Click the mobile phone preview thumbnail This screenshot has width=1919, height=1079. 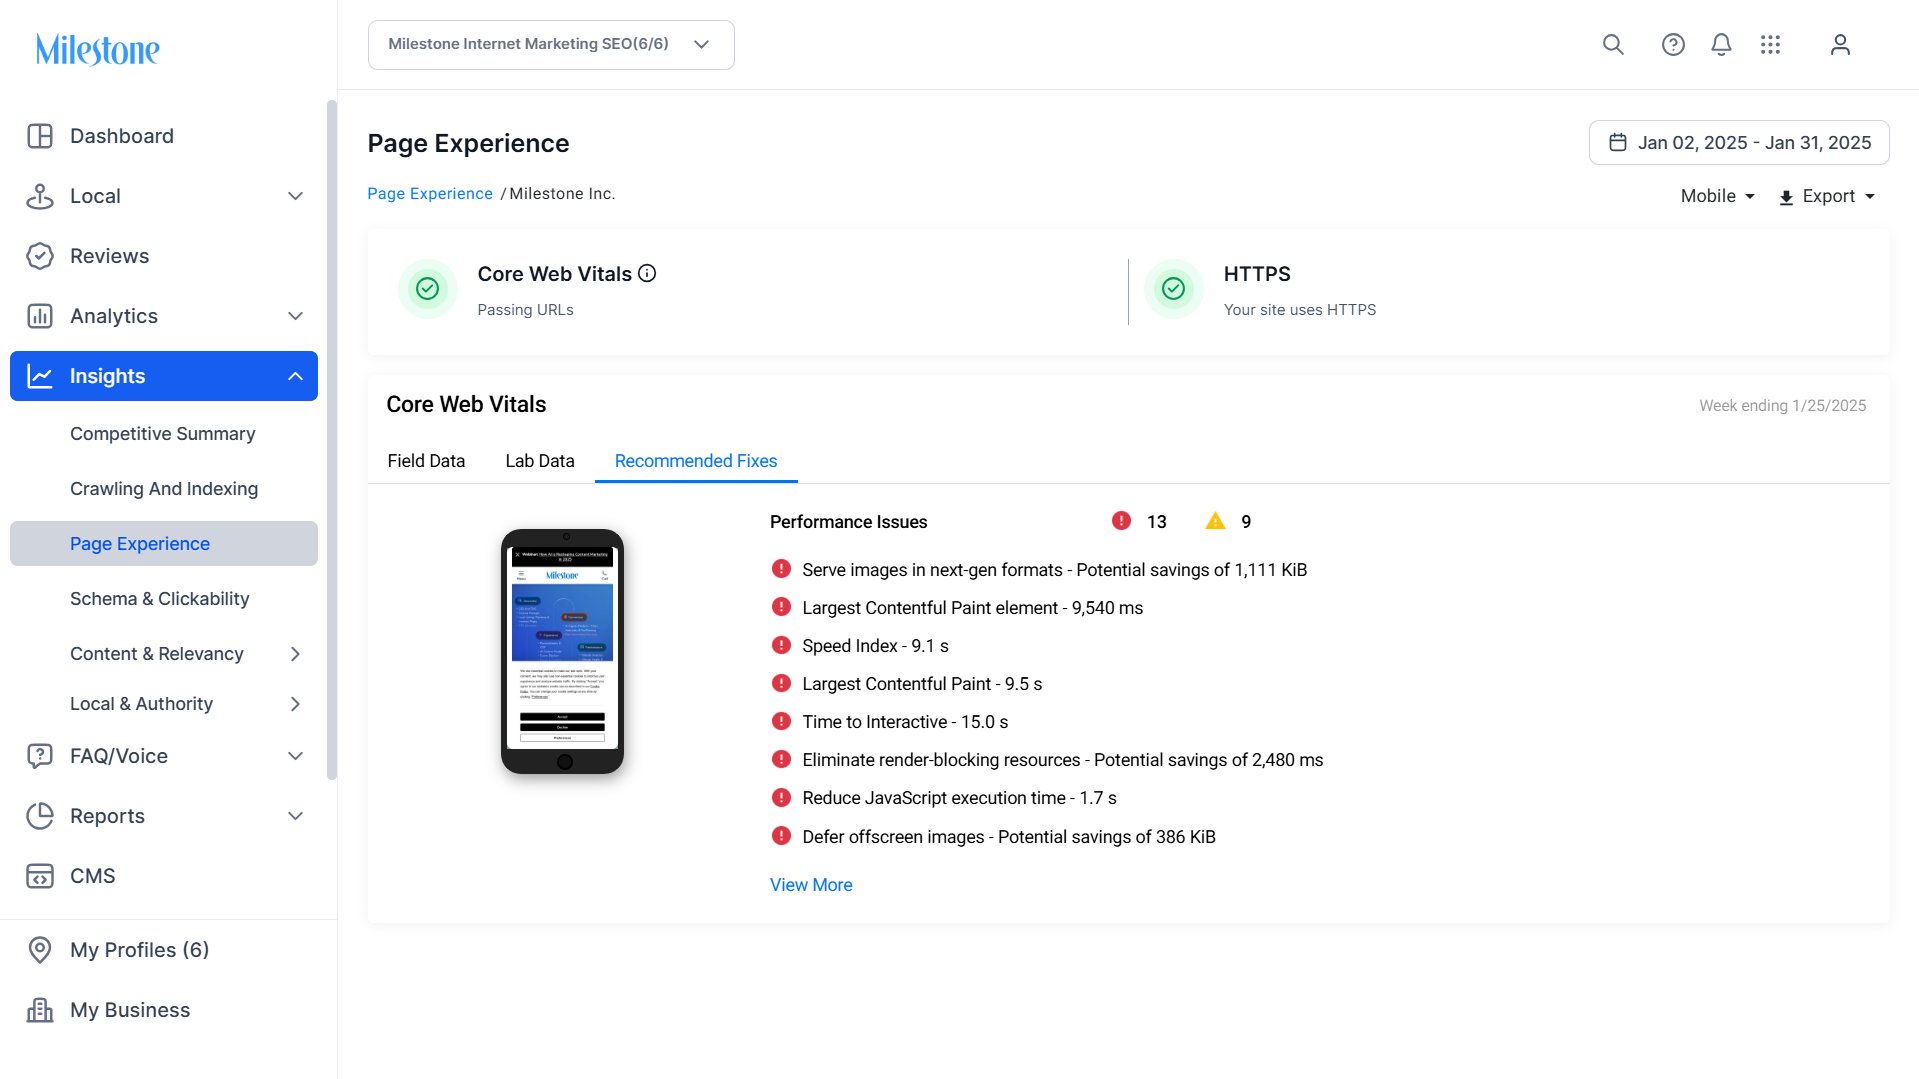coord(563,651)
